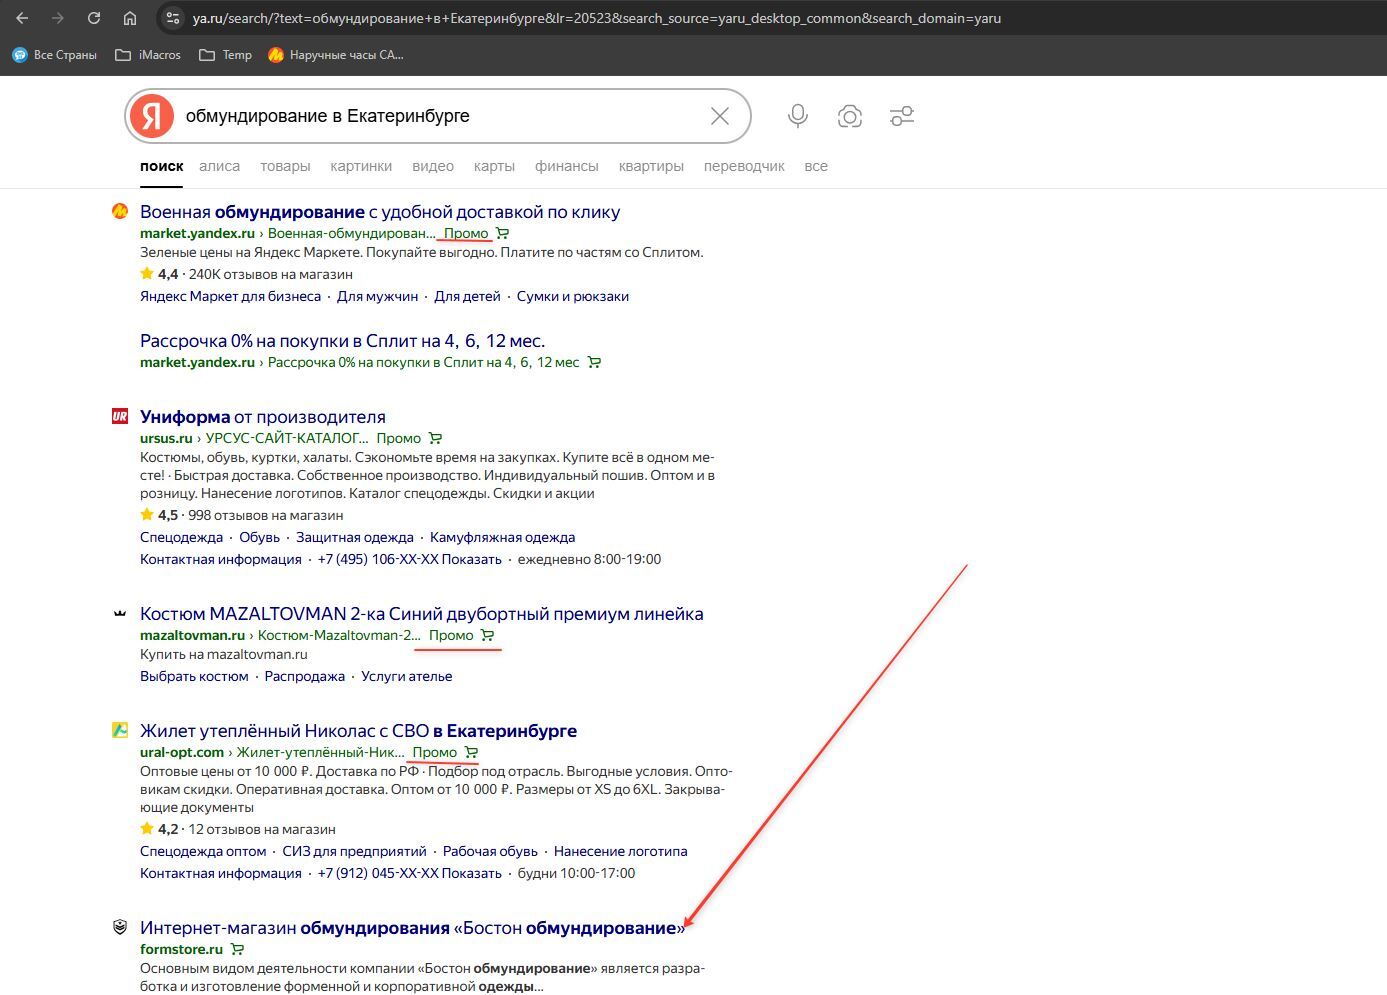
Task: Clear the search query with X
Action: [719, 116]
